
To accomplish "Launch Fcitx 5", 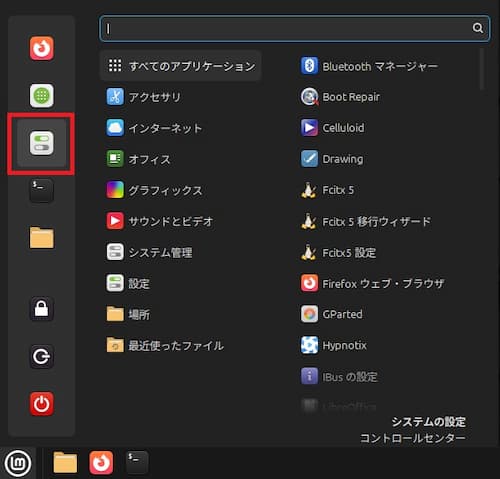I will (x=327, y=190).
